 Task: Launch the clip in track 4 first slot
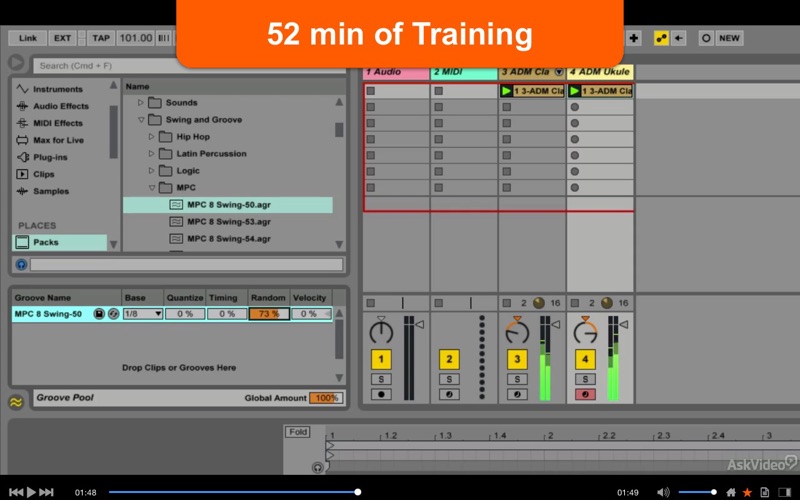(574, 91)
